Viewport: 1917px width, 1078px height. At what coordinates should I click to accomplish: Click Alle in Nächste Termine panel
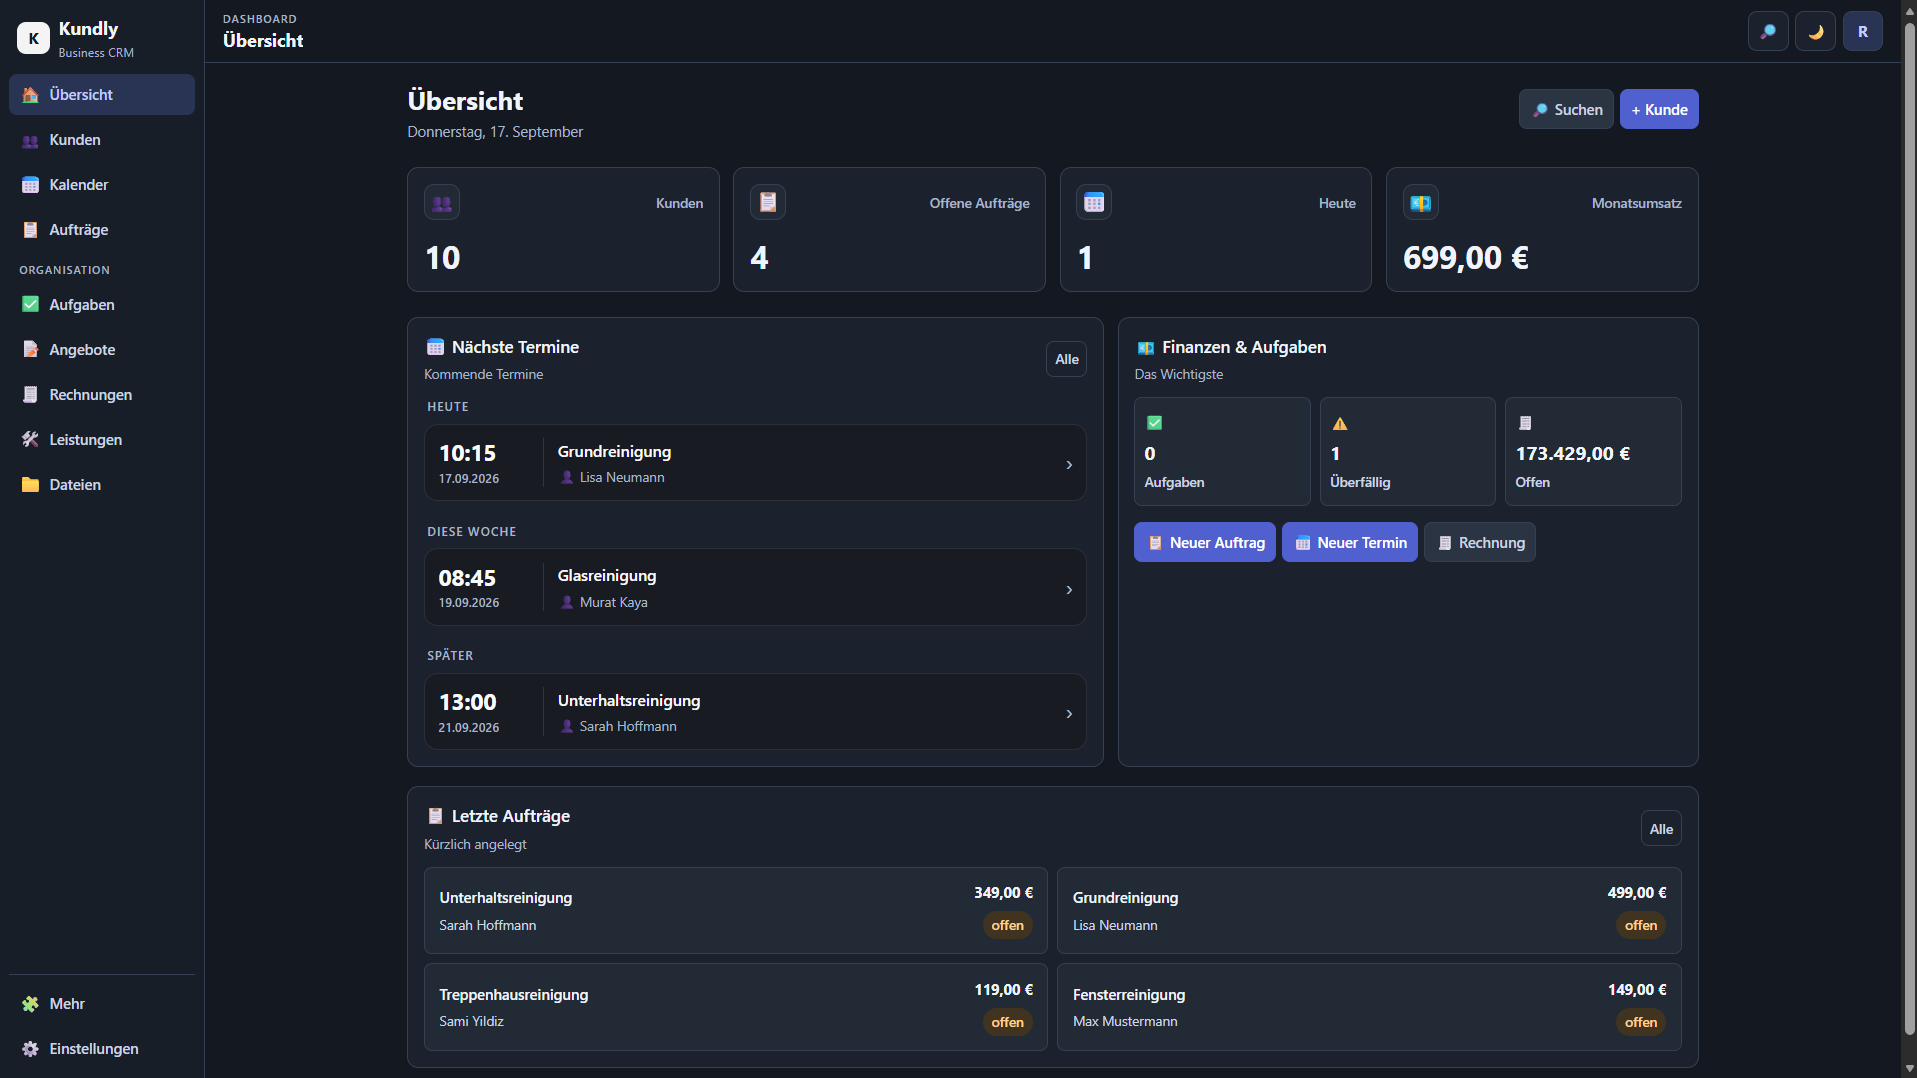click(x=1066, y=360)
